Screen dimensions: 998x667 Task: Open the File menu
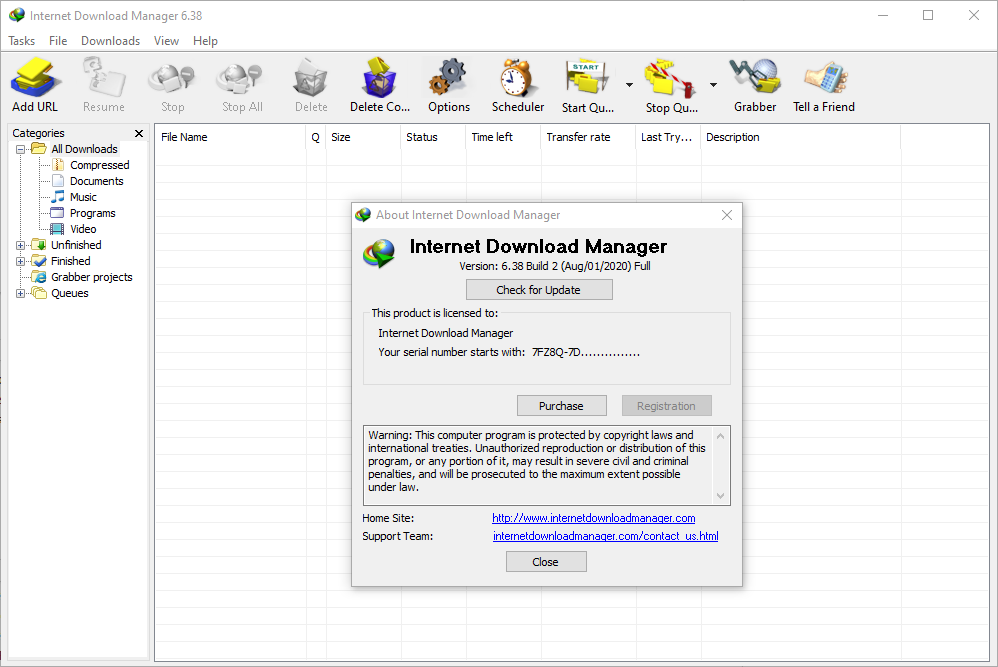click(x=58, y=41)
